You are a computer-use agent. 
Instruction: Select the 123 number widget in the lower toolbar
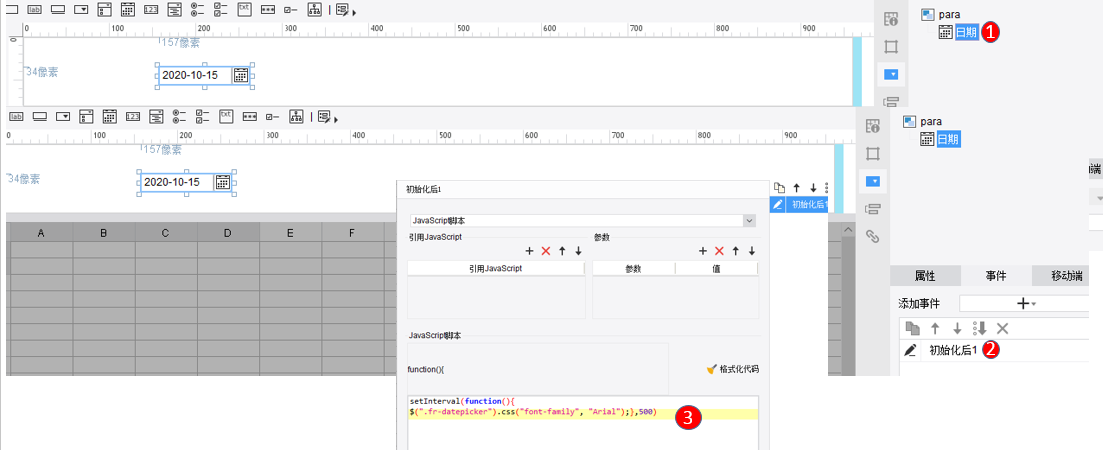(x=133, y=116)
